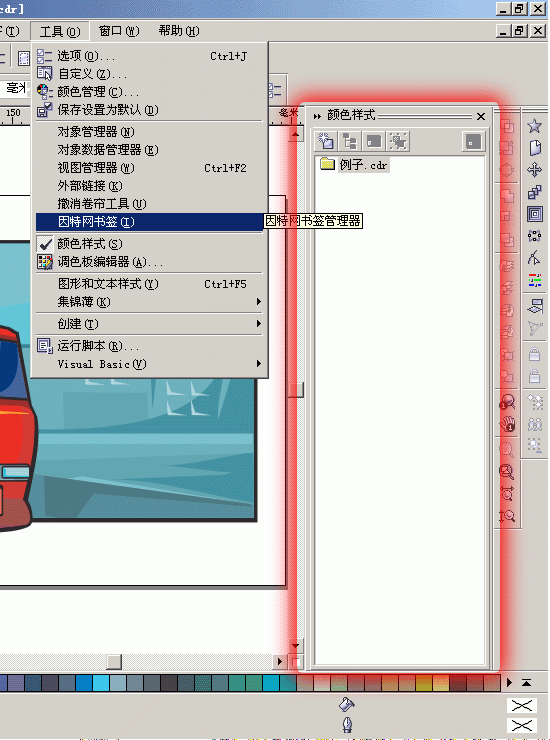The width and height of the screenshot is (550, 740).
Task: Click the paint bucket fill indicator icon
Action: coord(347,705)
